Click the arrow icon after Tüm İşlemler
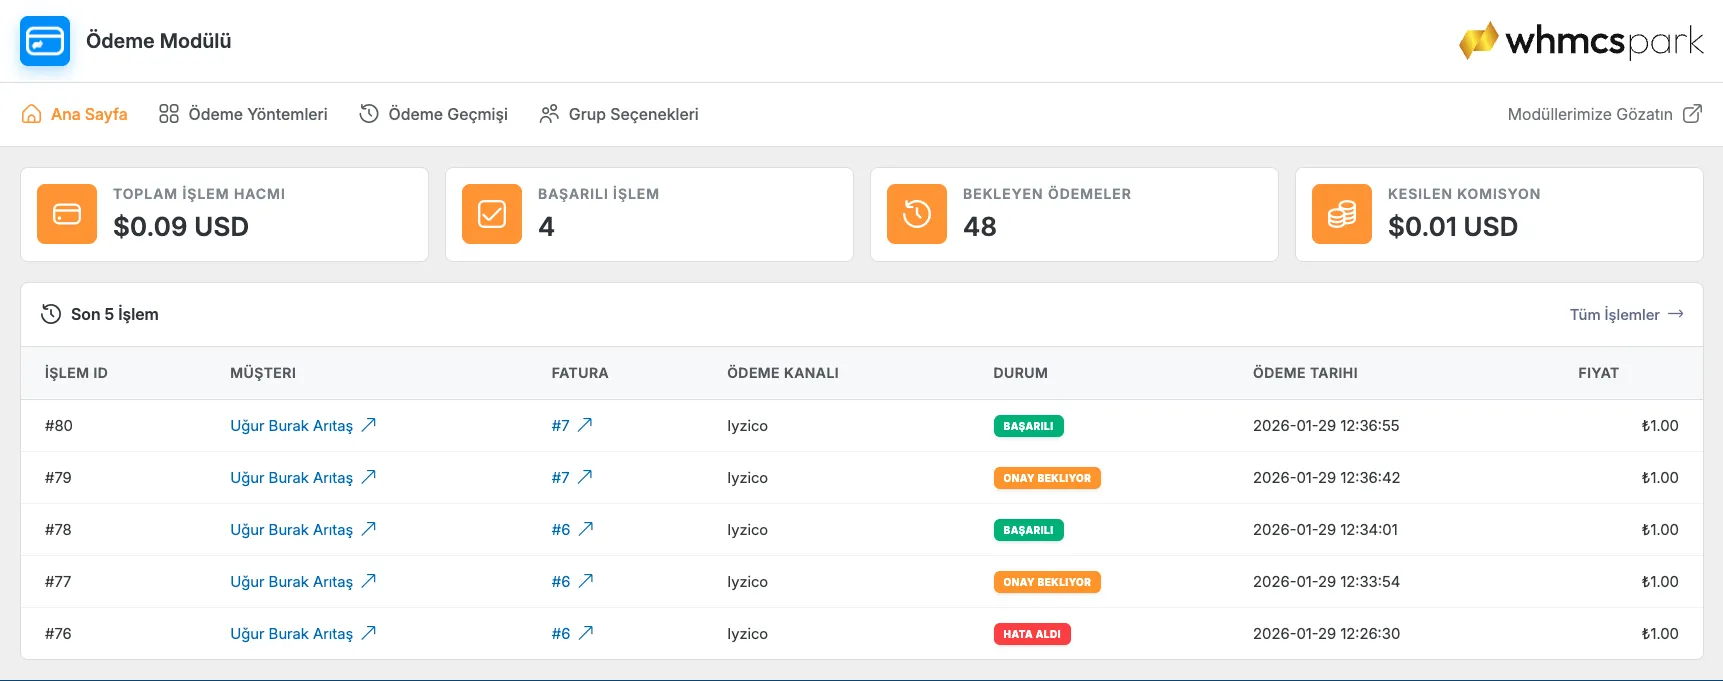This screenshot has width=1723, height=681. (x=1676, y=314)
